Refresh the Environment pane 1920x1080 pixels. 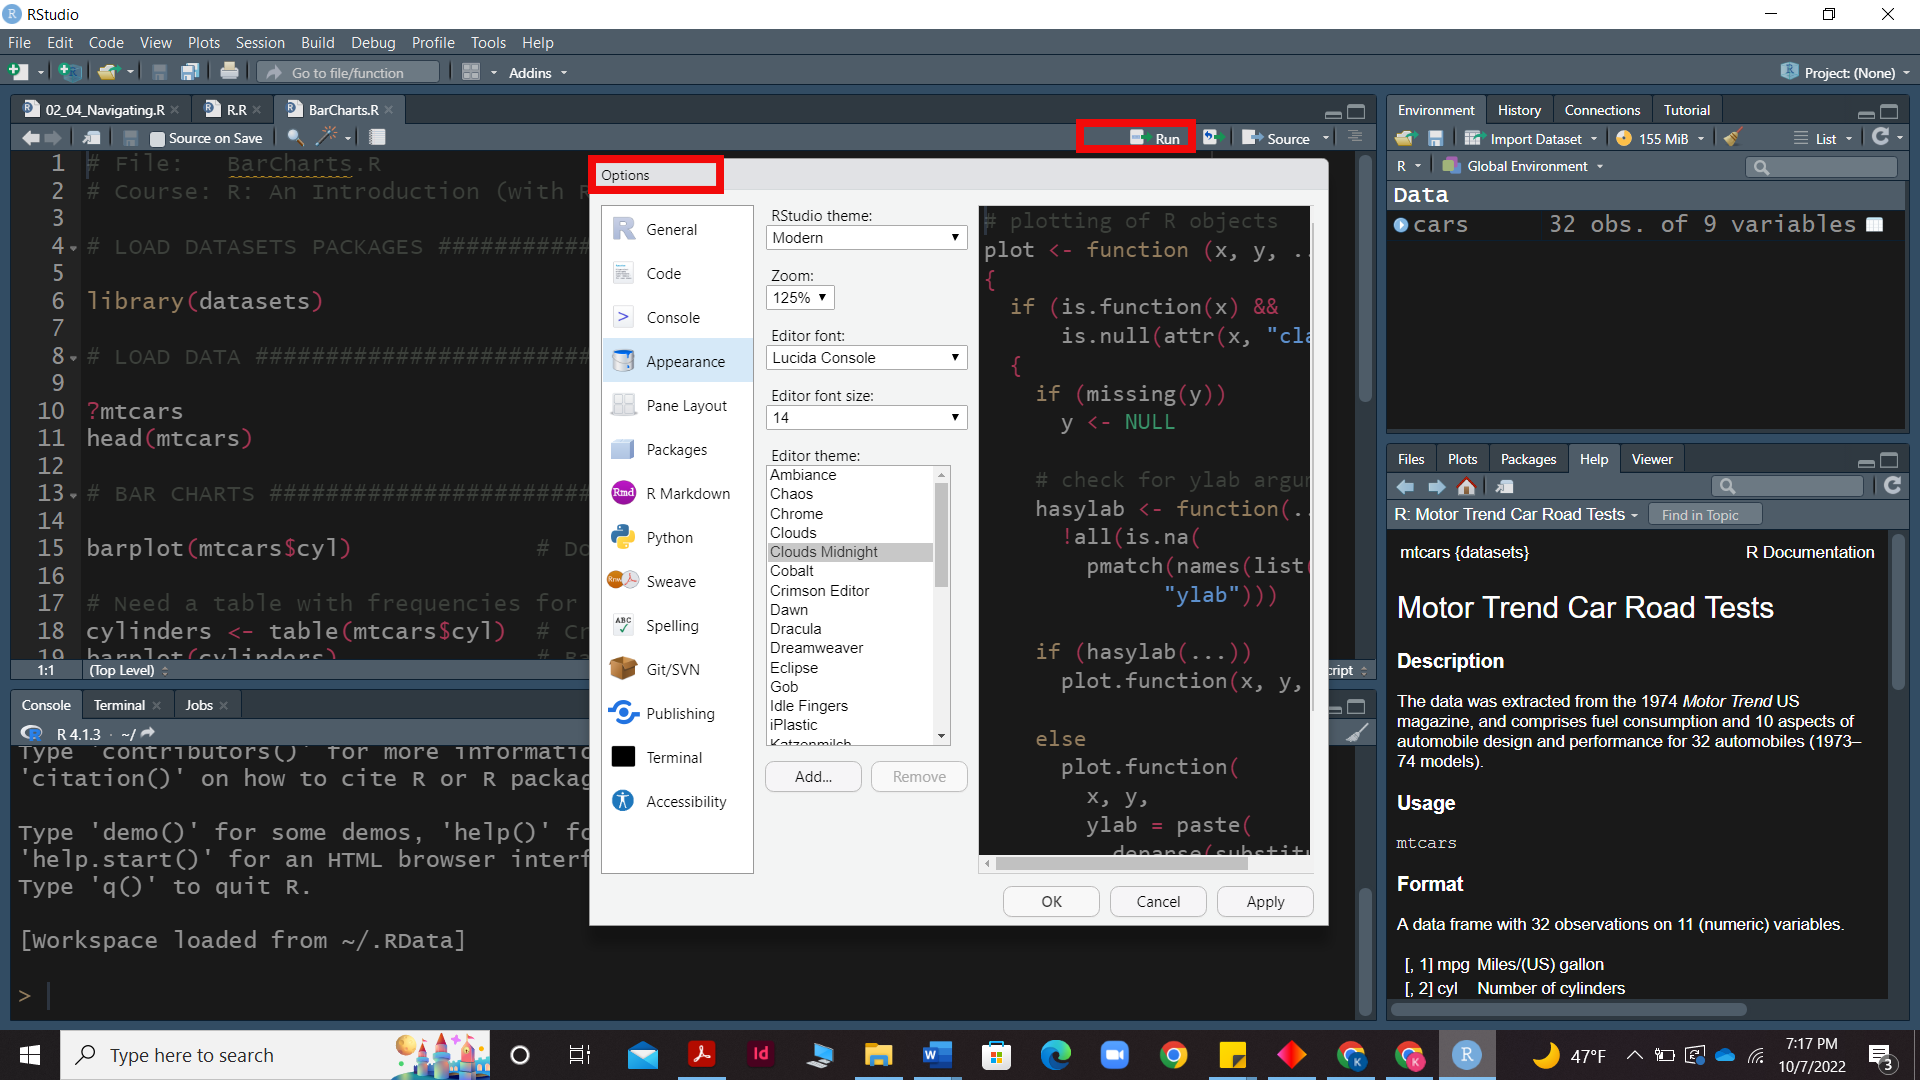(1880, 137)
